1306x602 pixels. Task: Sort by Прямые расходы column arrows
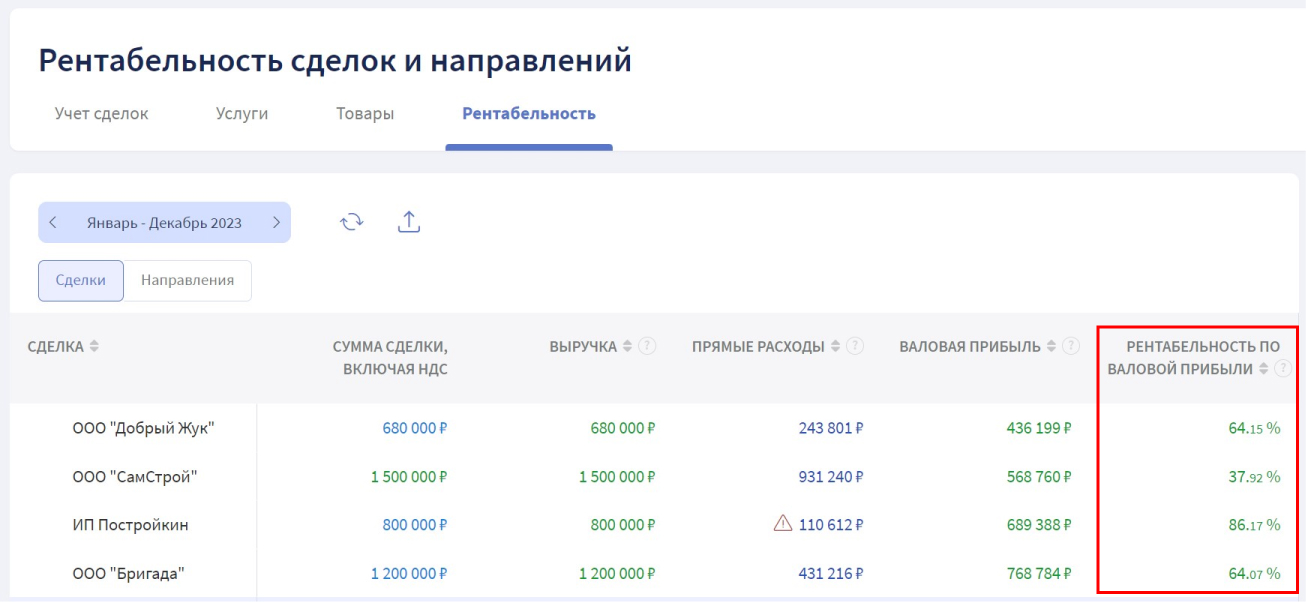[835, 346]
